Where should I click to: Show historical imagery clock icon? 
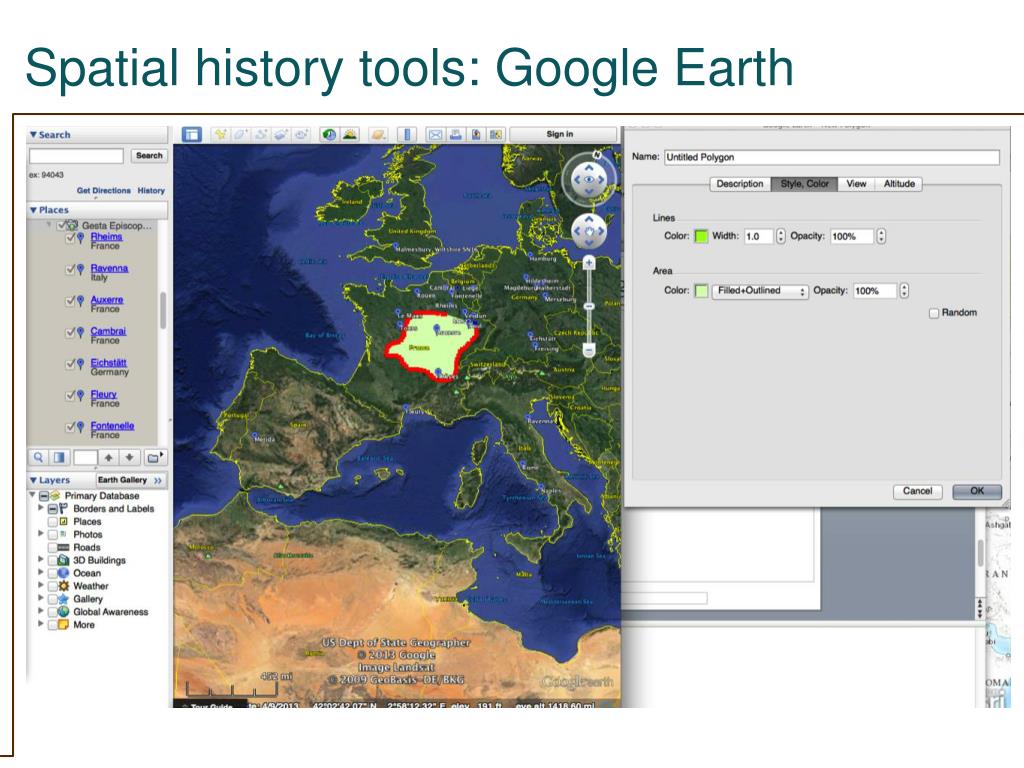pos(330,135)
